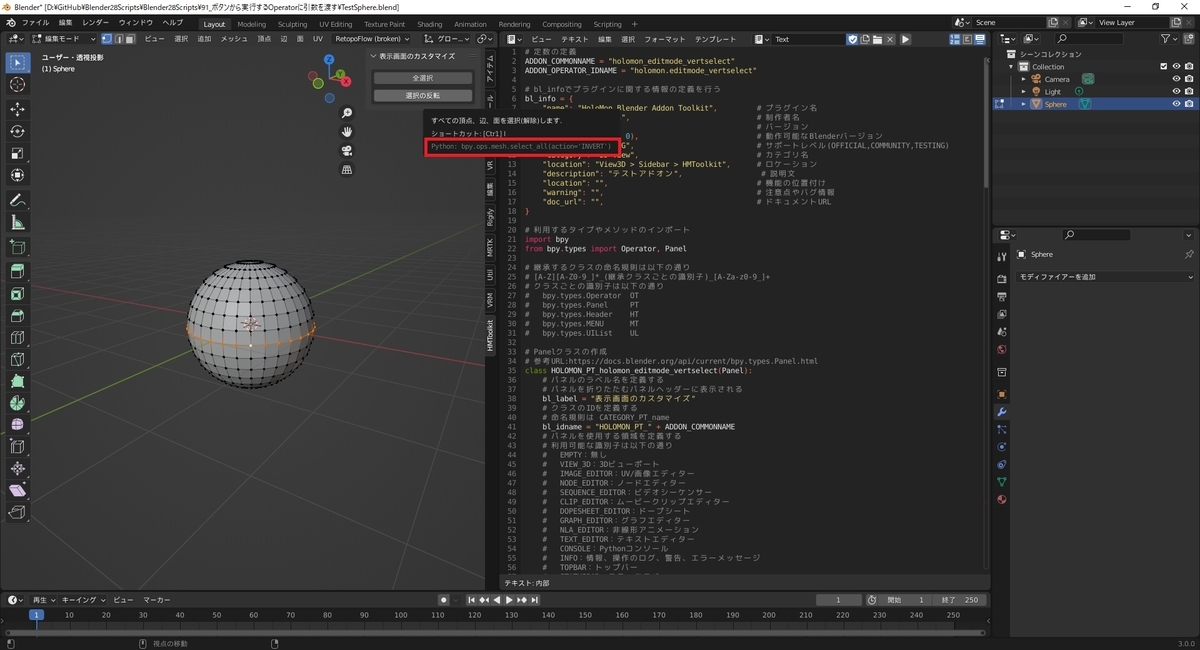This screenshot has height=650, width=1200.
Task: Select the Measure tool
Action: 17,222
